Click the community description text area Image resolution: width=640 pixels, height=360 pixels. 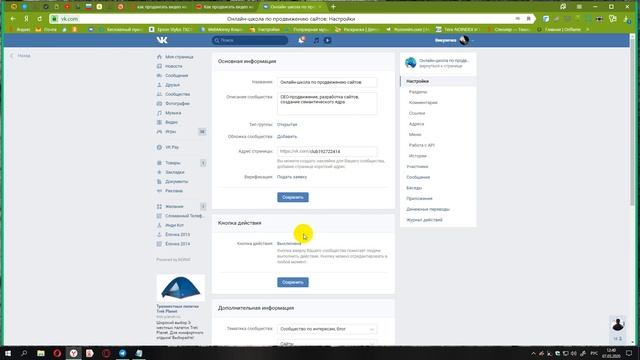point(327,103)
